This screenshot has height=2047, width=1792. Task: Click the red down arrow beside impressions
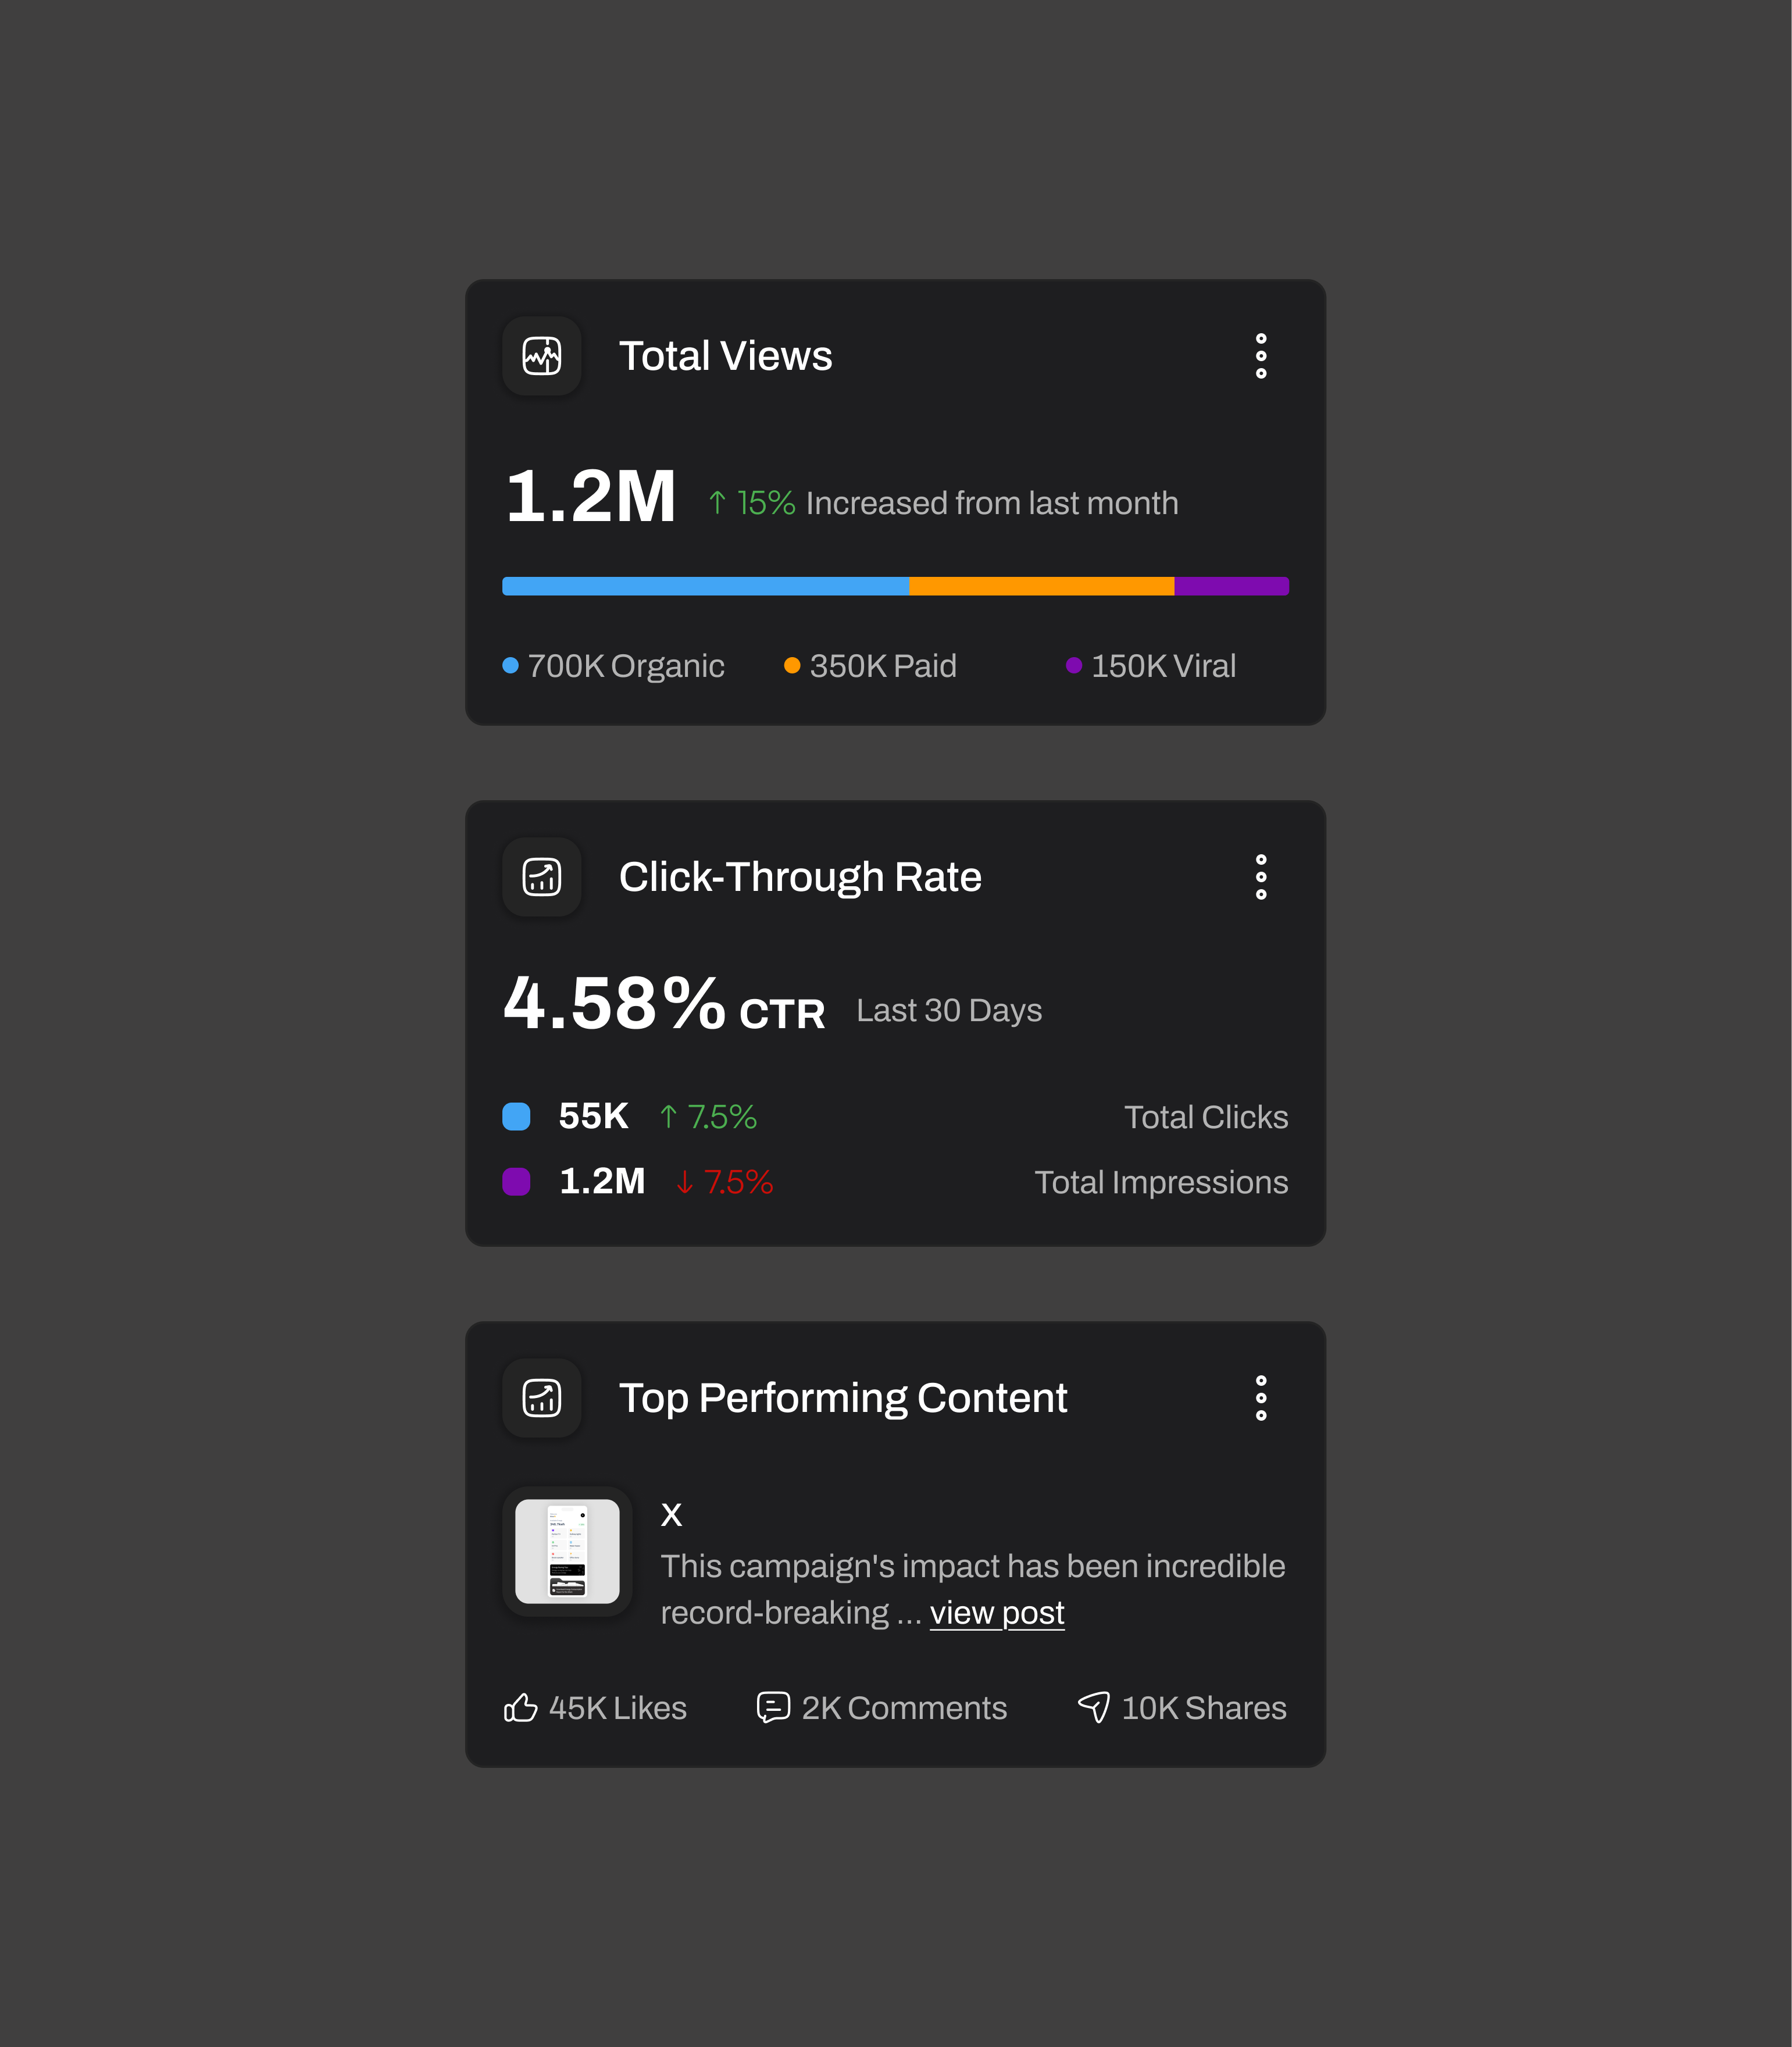[x=685, y=1183]
